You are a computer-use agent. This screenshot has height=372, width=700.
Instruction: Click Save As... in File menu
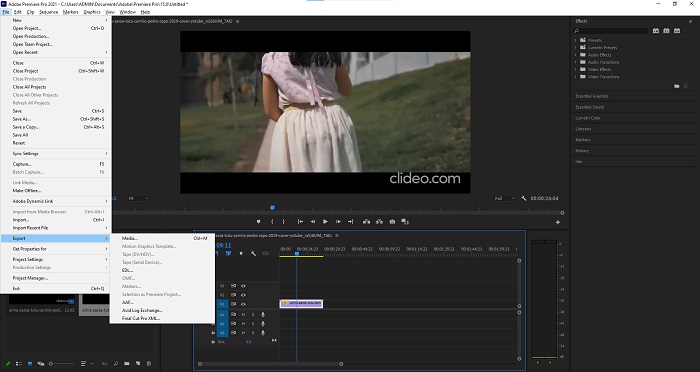(x=21, y=119)
